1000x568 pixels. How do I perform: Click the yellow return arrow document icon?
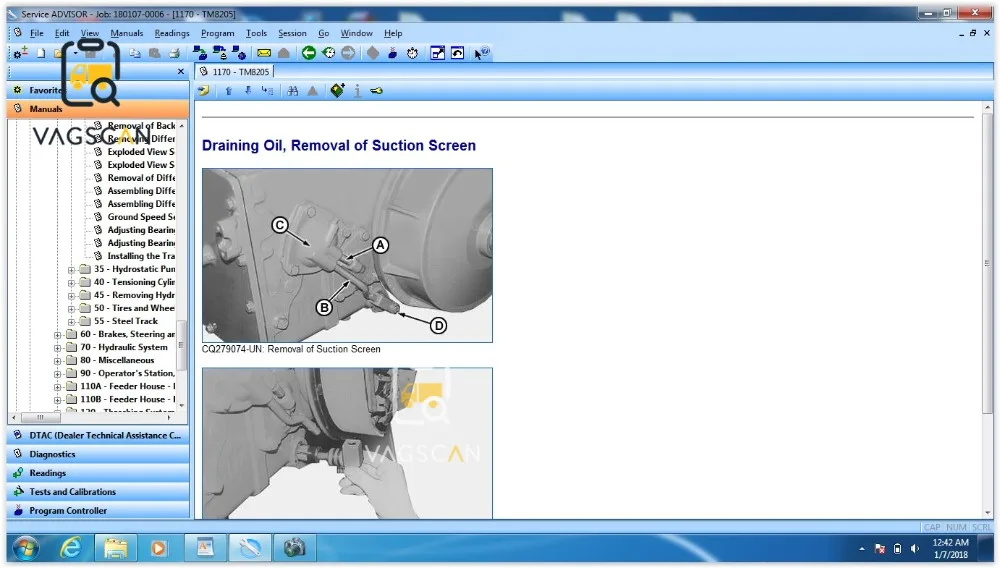[203, 91]
